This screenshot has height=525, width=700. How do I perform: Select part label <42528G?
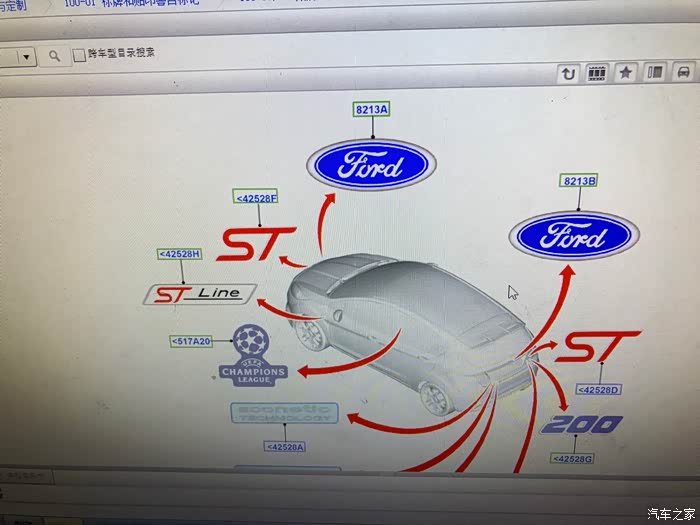coord(572,458)
